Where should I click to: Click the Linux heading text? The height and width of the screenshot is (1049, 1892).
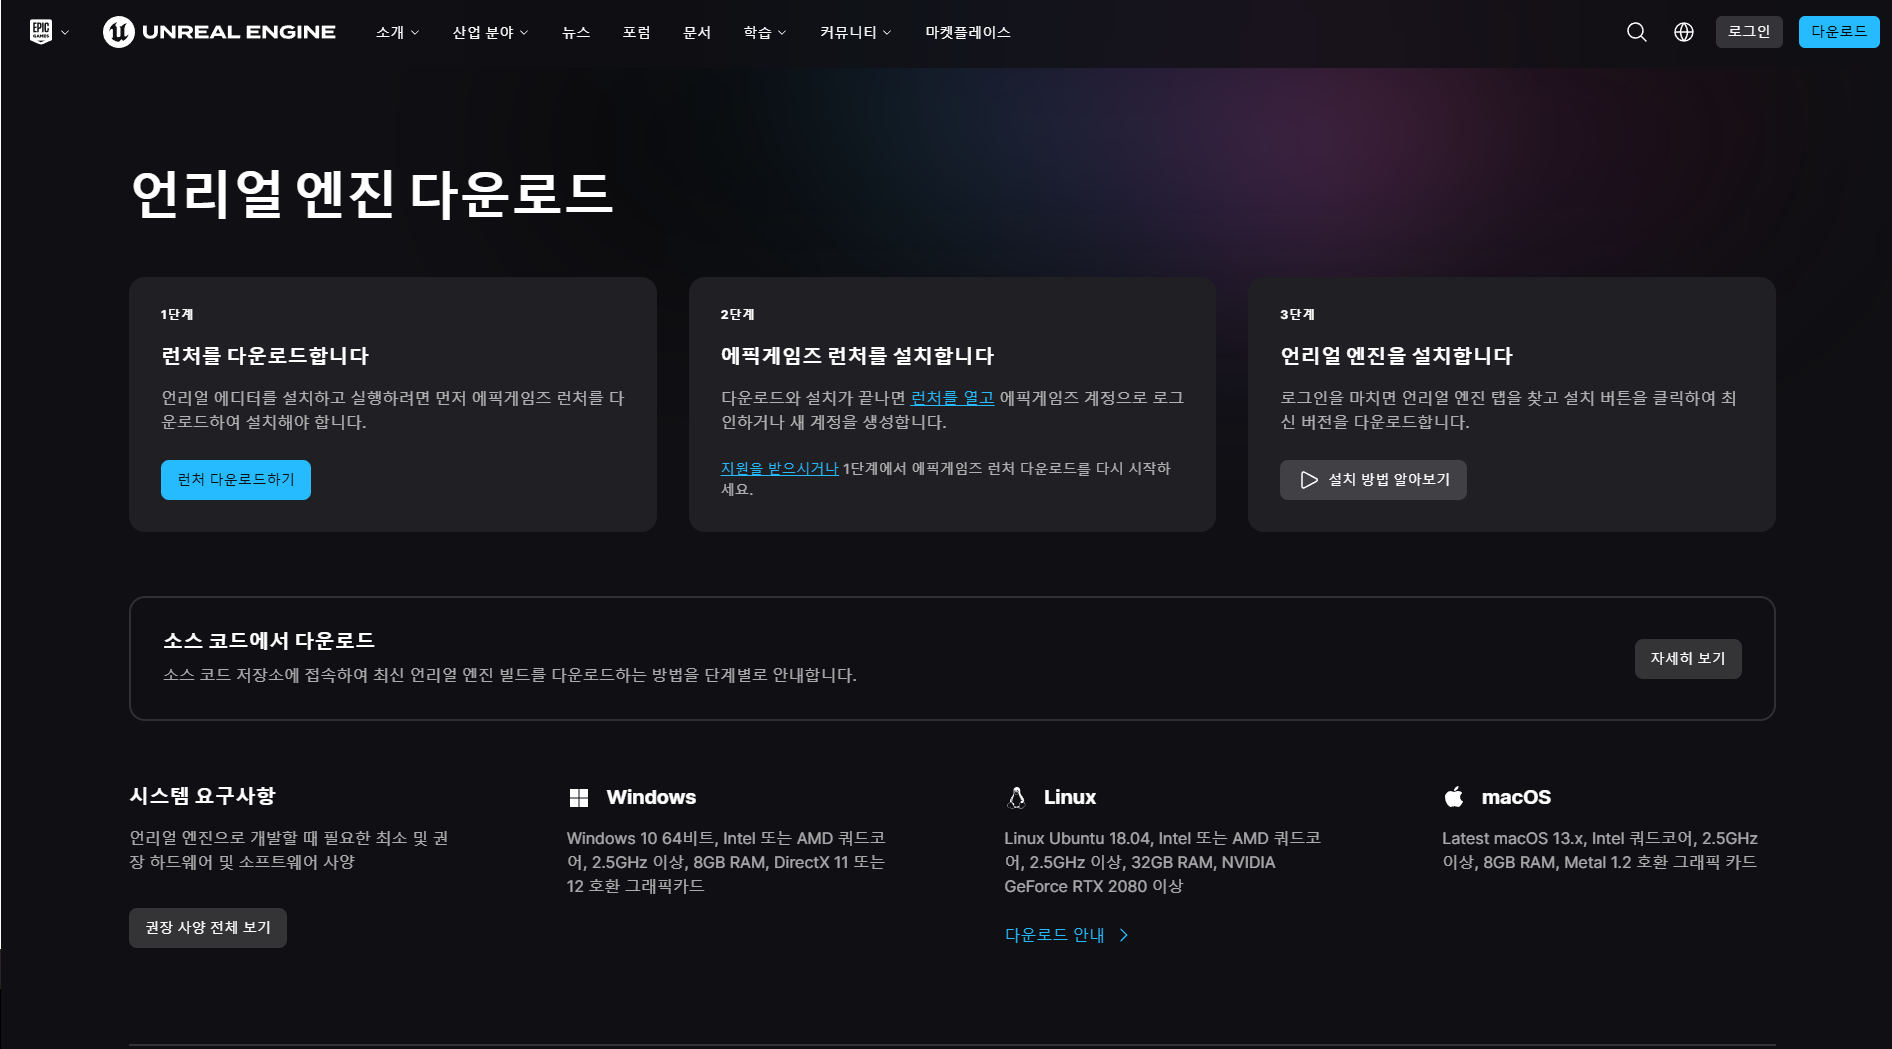[x=1070, y=798]
